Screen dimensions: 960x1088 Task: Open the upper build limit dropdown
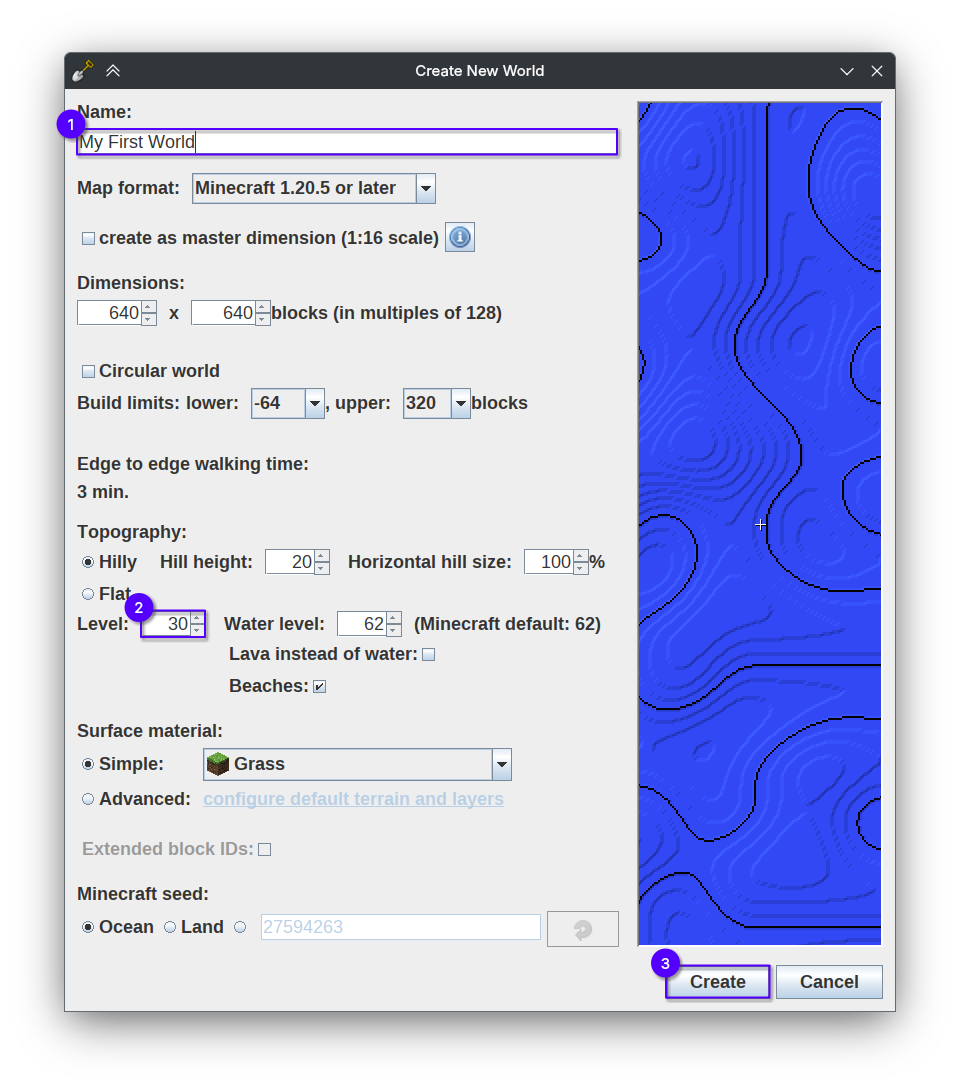[x=460, y=404]
